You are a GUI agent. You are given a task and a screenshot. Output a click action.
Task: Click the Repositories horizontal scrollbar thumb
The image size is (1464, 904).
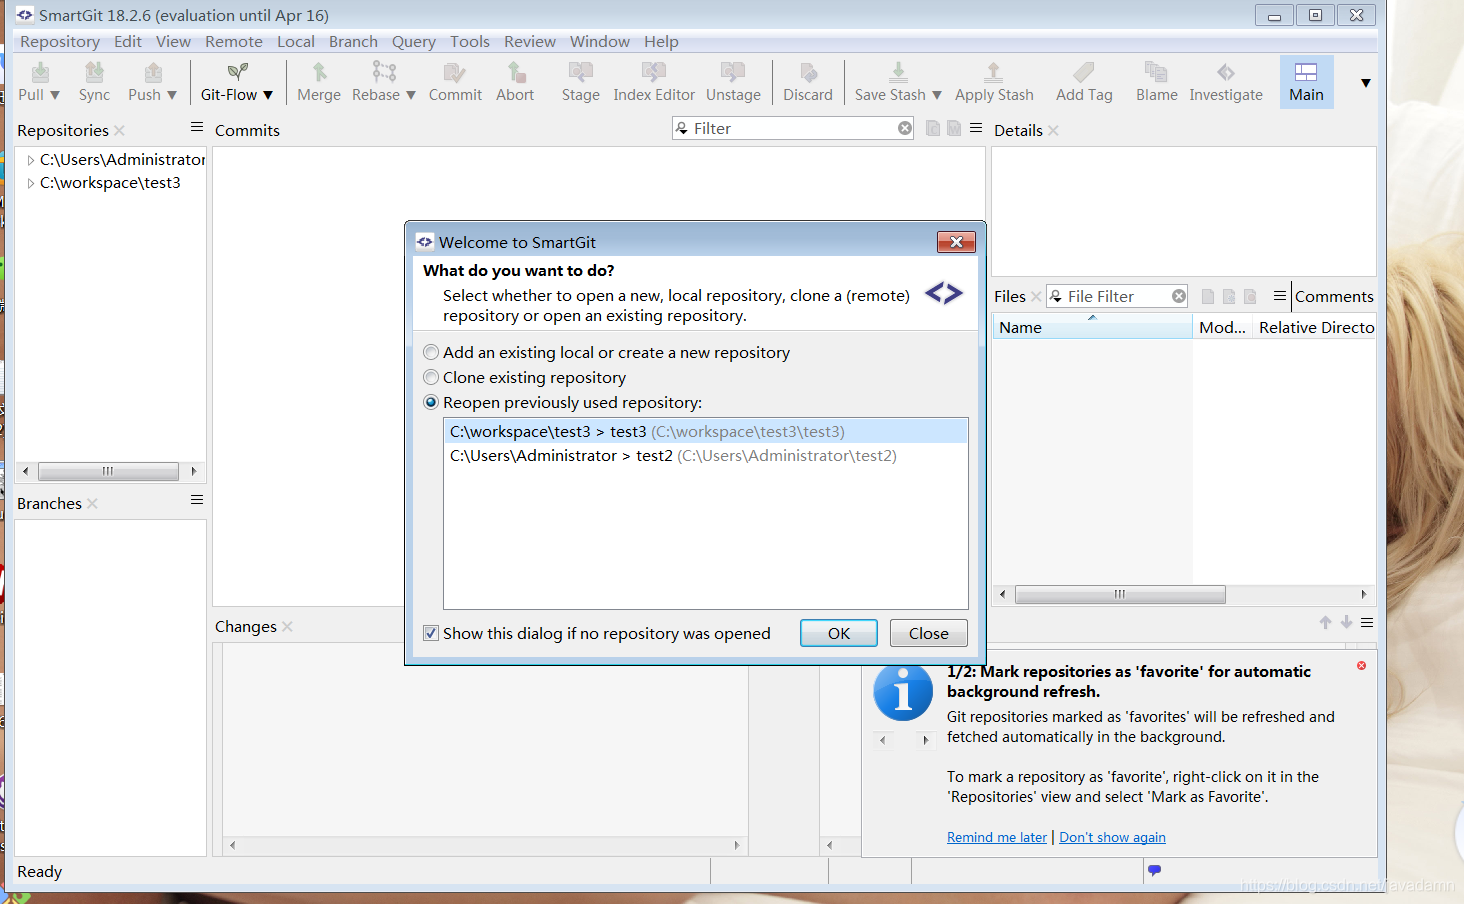(x=108, y=471)
